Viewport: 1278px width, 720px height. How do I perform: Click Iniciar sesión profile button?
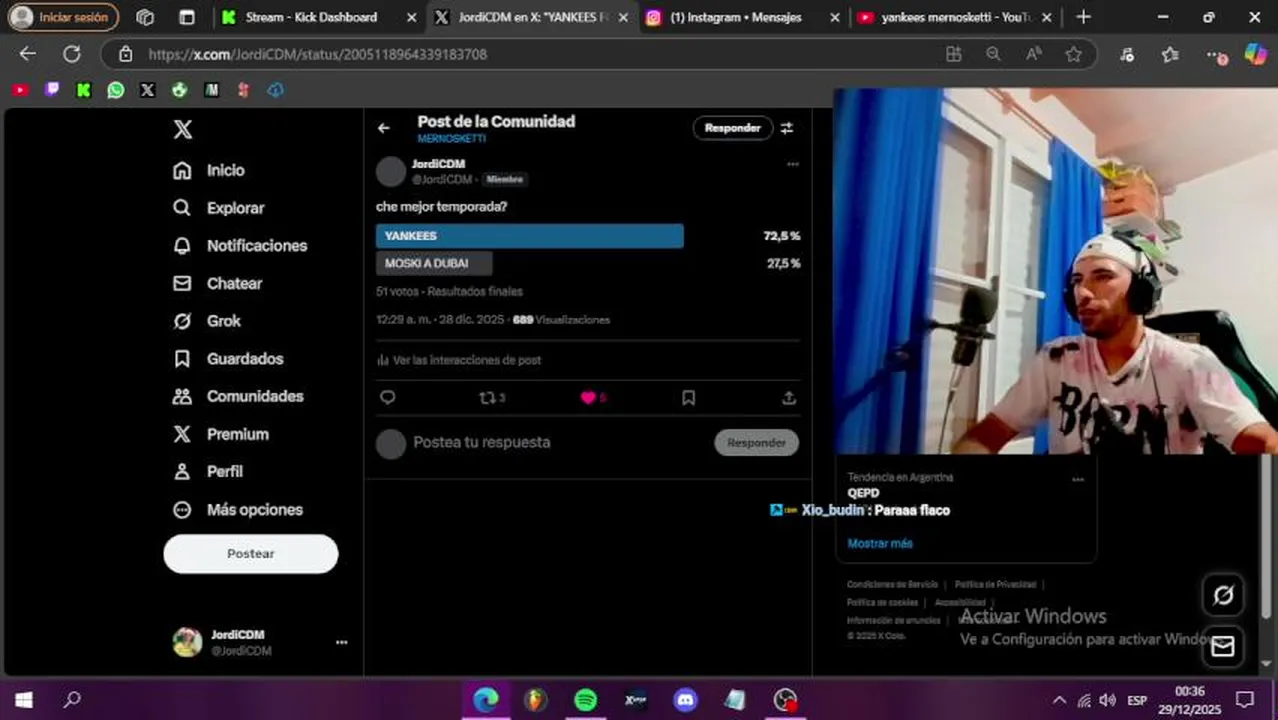pos(63,17)
